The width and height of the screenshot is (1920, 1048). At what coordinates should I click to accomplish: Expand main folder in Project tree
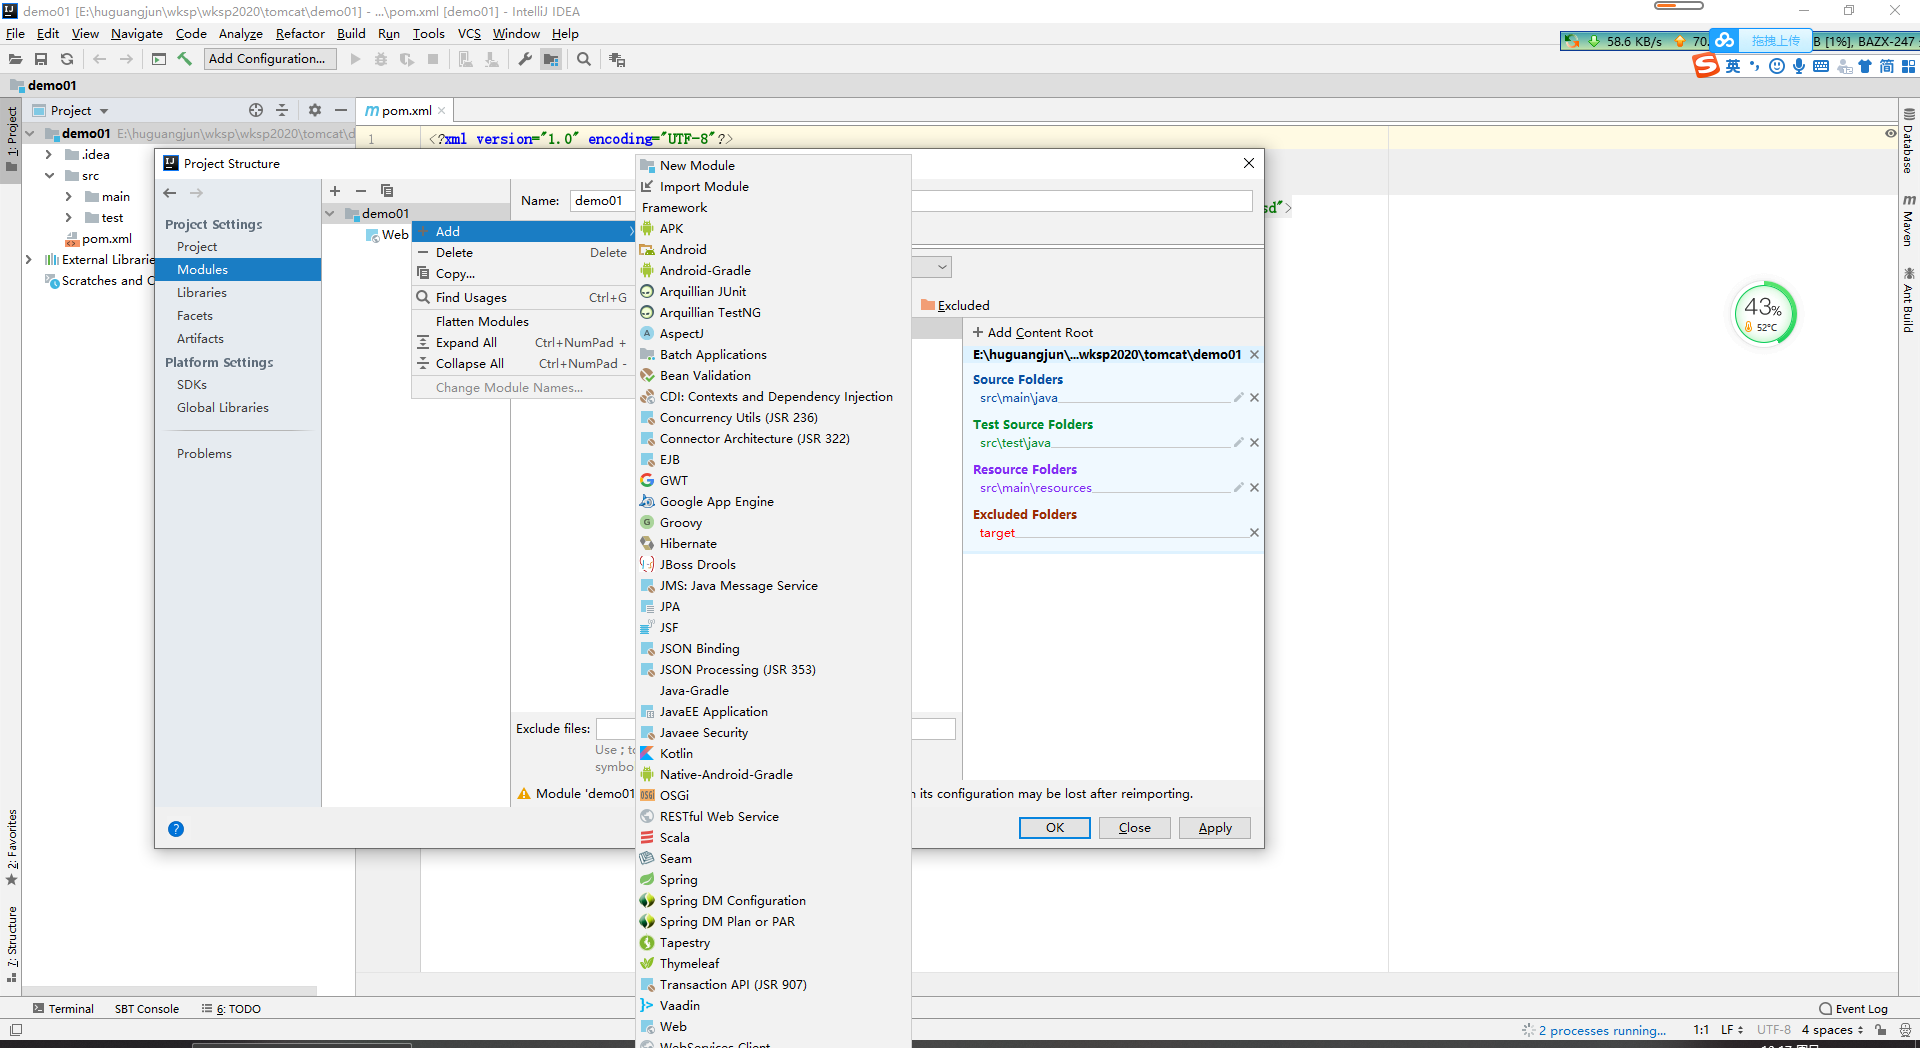pyautogui.click(x=68, y=197)
